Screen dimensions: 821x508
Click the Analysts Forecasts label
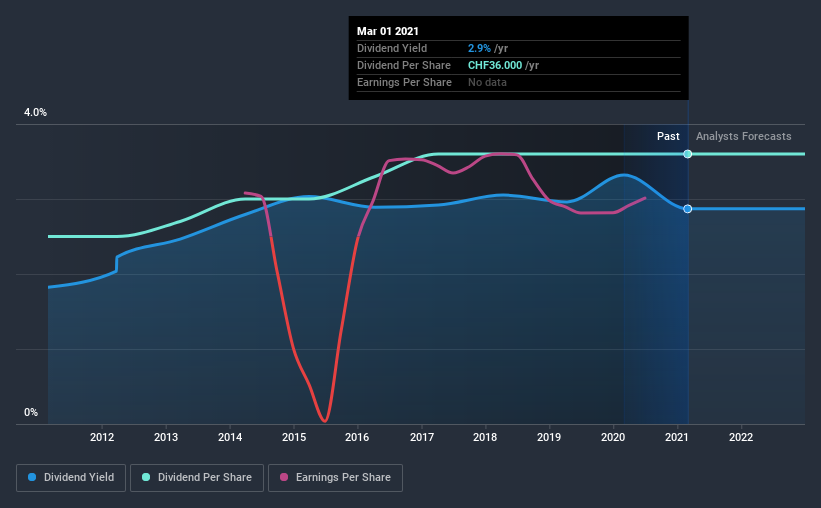click(744, 136)
